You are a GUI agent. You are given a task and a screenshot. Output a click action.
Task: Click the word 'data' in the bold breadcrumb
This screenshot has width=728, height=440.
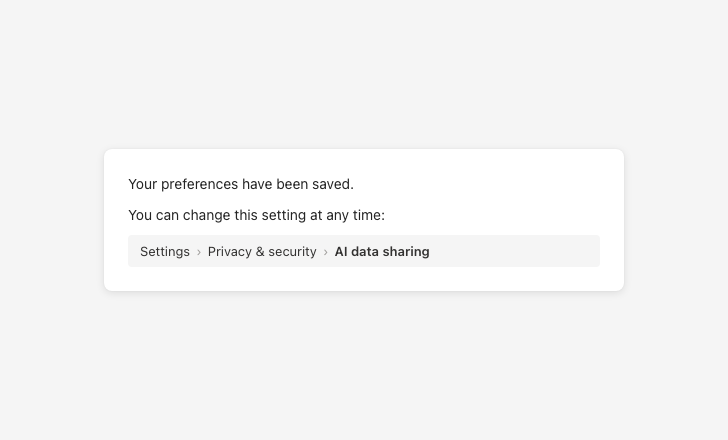click(364, 252)
